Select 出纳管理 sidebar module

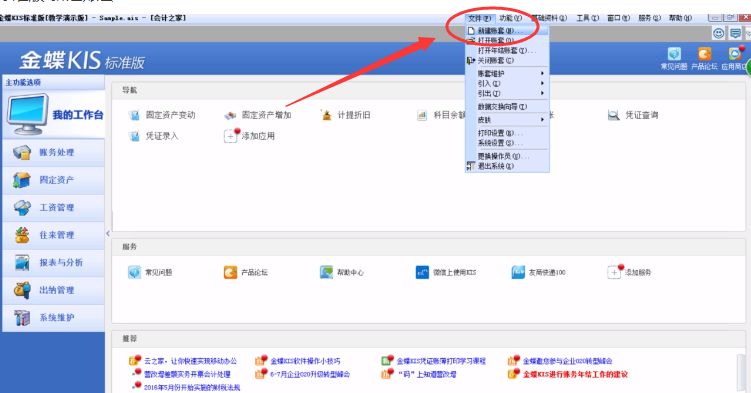(54, 290)
